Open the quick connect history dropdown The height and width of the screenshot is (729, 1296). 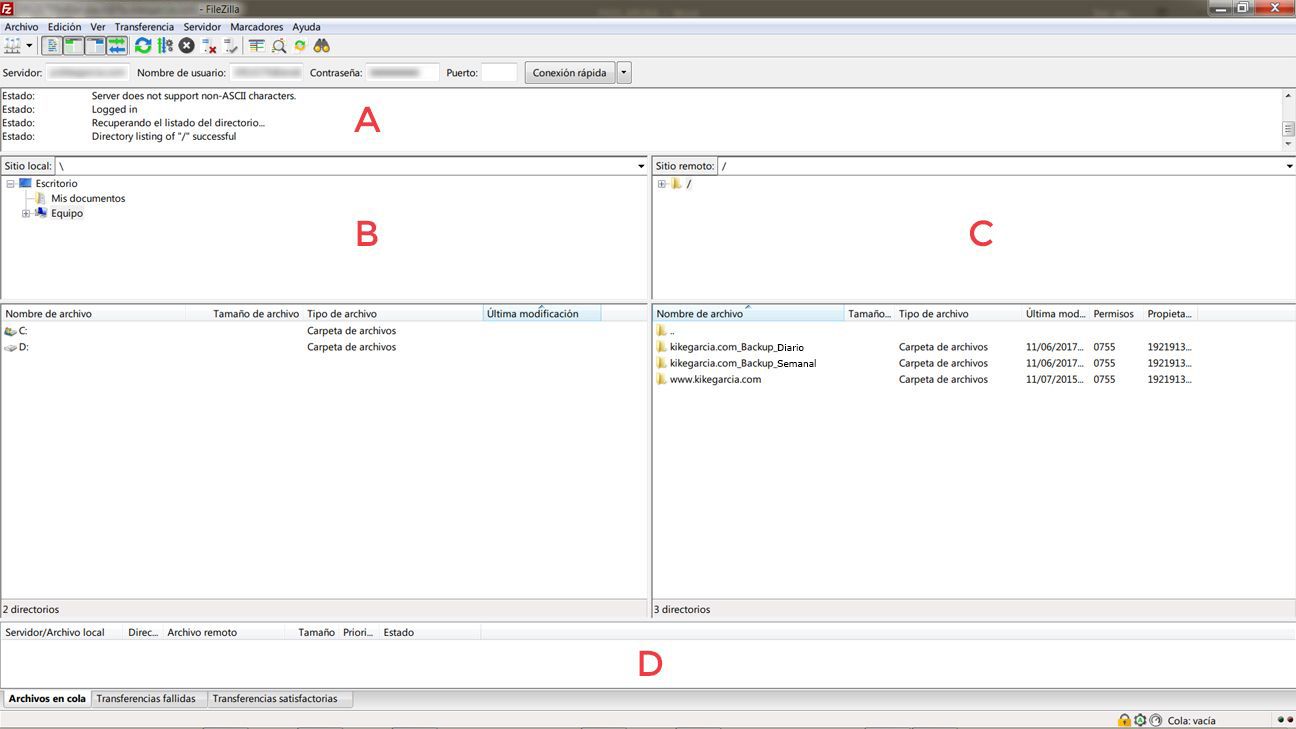tap(625, 73)
